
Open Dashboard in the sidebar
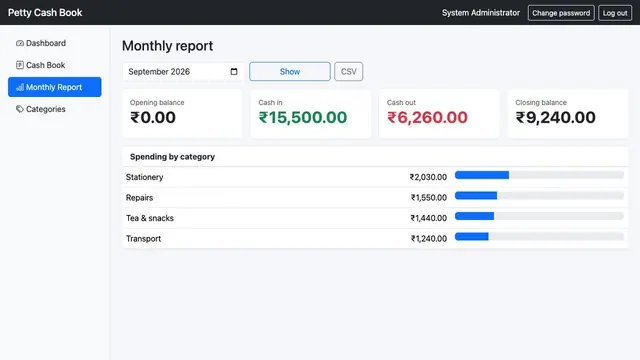[x=55, y=43]
